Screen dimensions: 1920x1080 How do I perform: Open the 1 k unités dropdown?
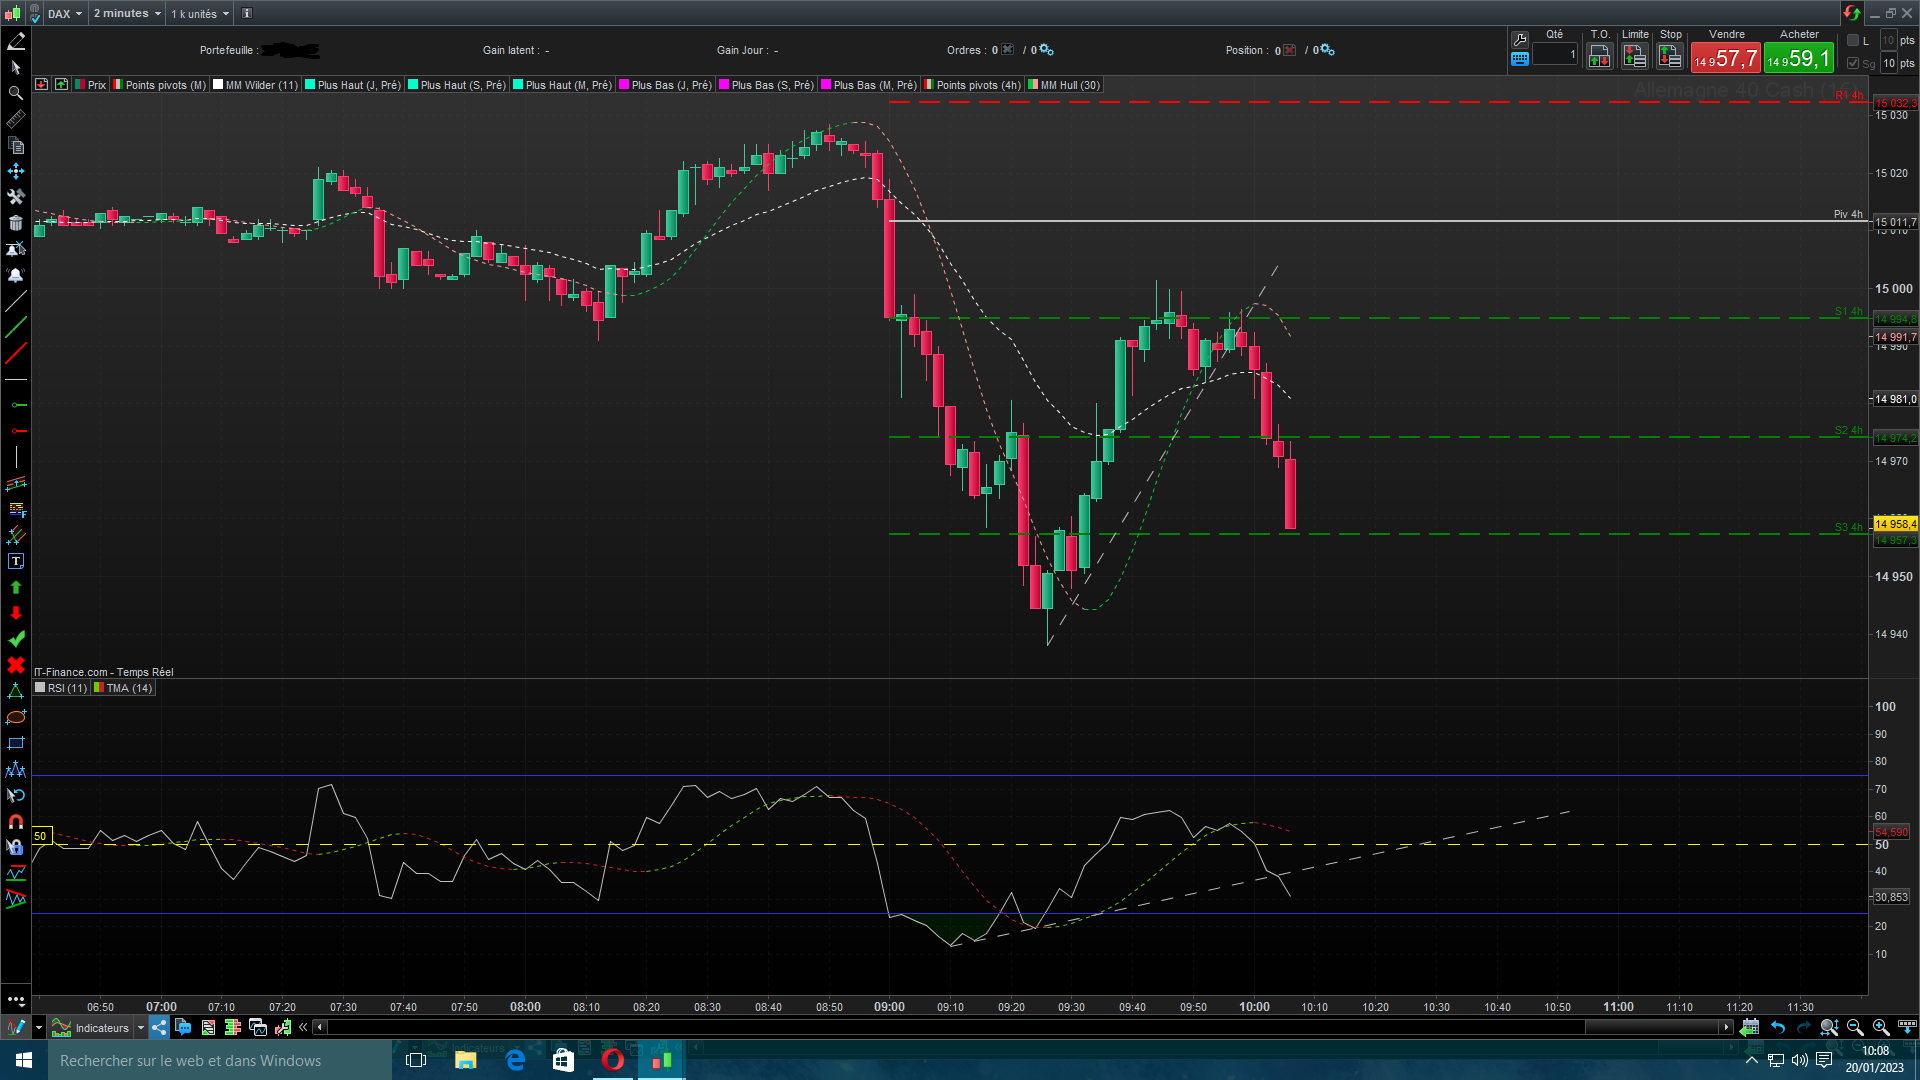[x=200, y=13]
